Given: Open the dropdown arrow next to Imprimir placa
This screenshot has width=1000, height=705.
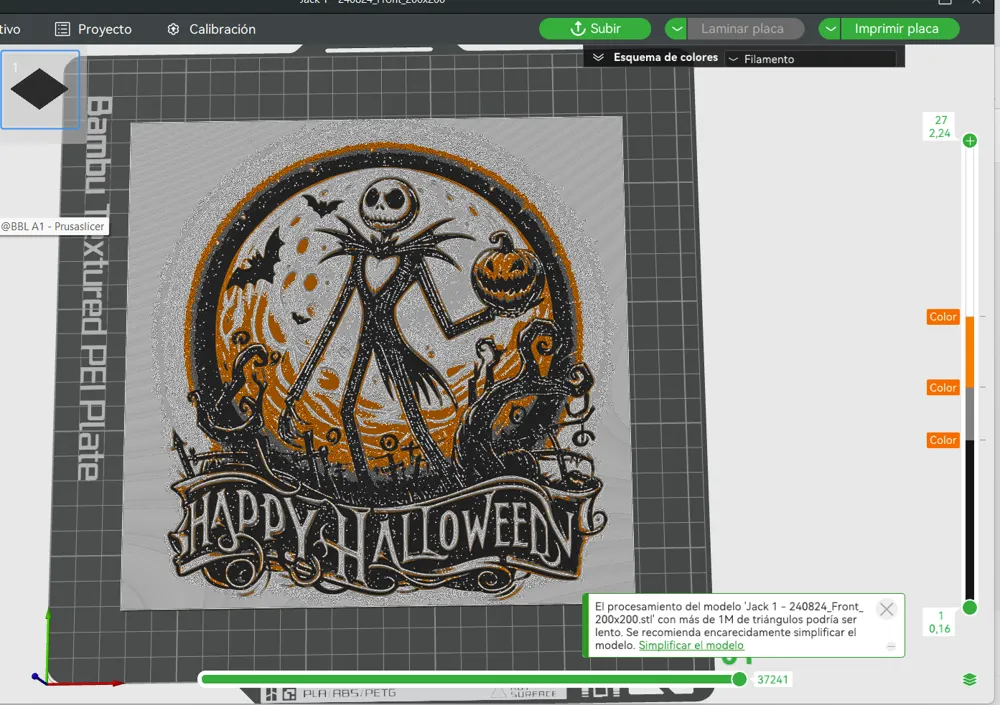Looking at the screenshot, I should tap(829, 28).
